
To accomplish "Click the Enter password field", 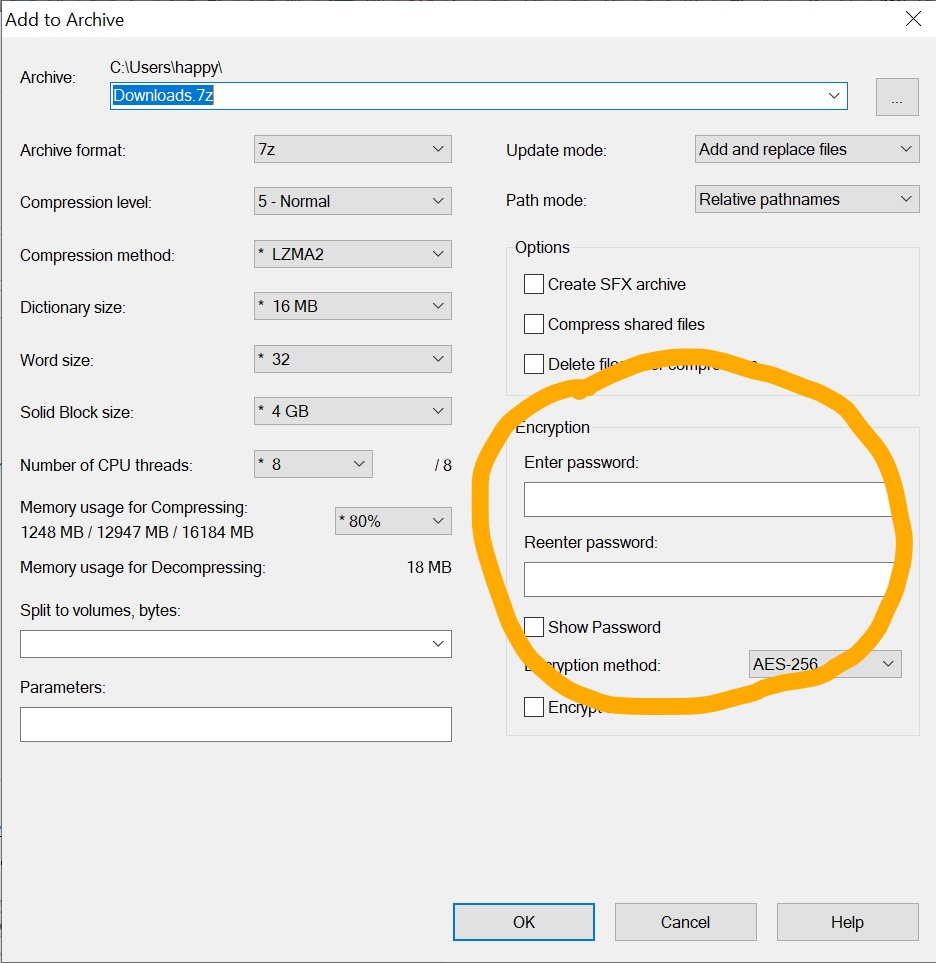I will [x=706, y=499].
